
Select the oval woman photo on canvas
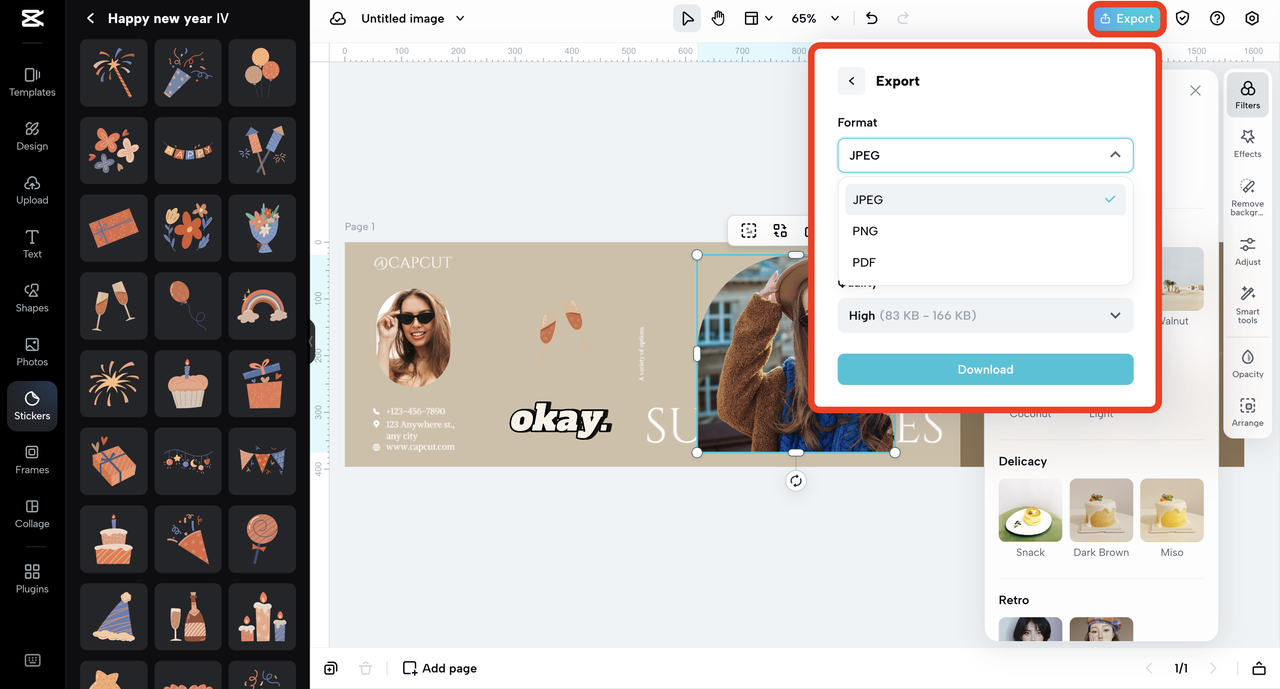pos(413,338)
